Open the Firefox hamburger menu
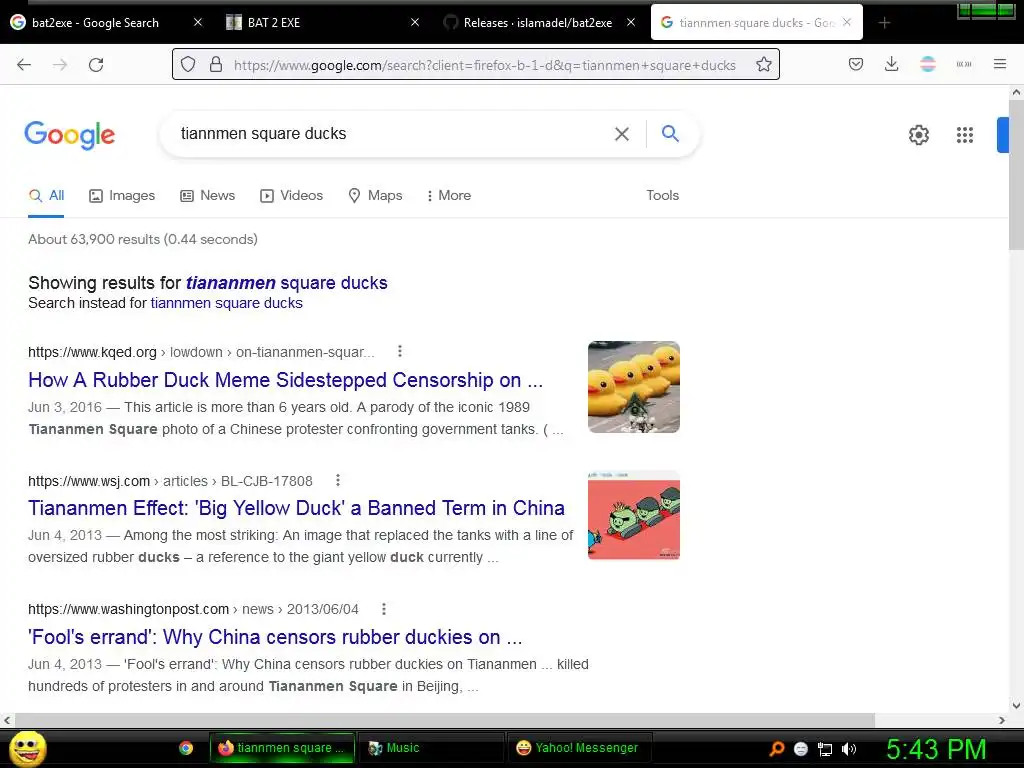The height and width of the screenshot is (768, 1024). pyautogui.click(x=999, y=64)
